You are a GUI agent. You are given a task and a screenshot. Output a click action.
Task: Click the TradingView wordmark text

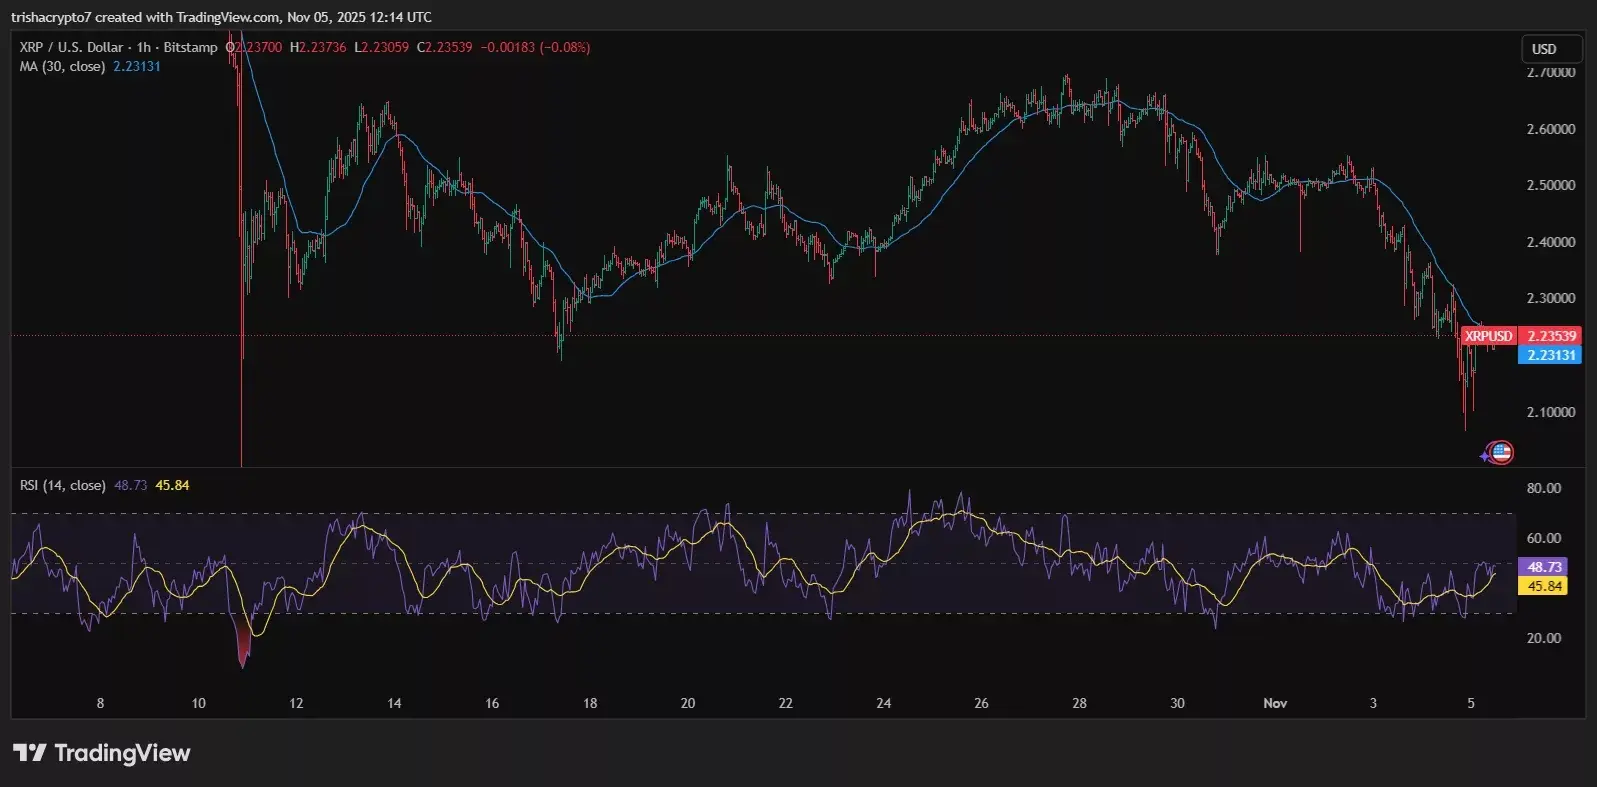pos(122,753)
